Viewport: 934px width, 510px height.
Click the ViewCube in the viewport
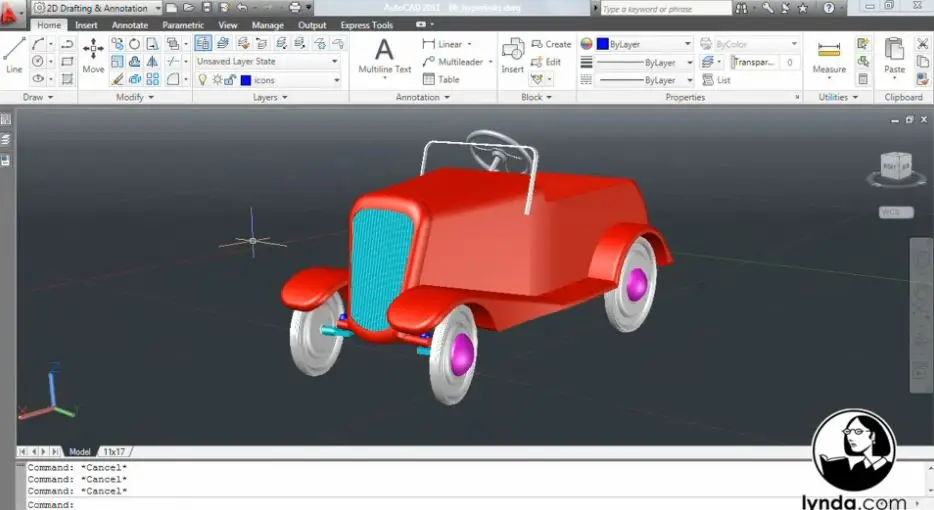pyautogui.click(x=895, y=166)
